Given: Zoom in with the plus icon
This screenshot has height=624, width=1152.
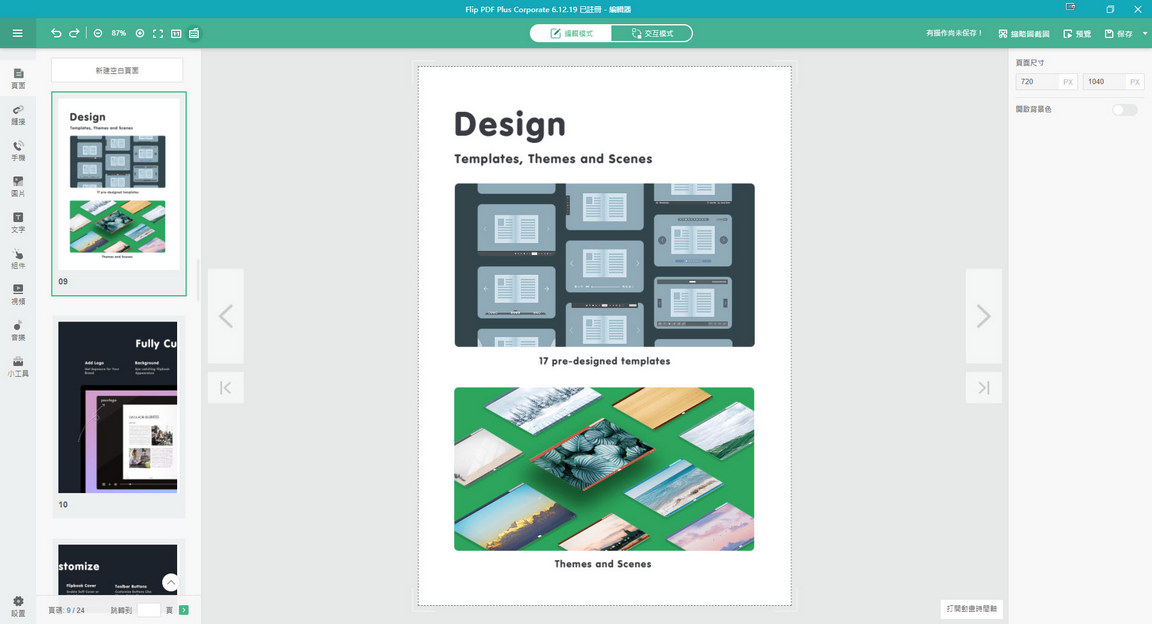Looking at the screenshot, I should (x=140, y=33).
